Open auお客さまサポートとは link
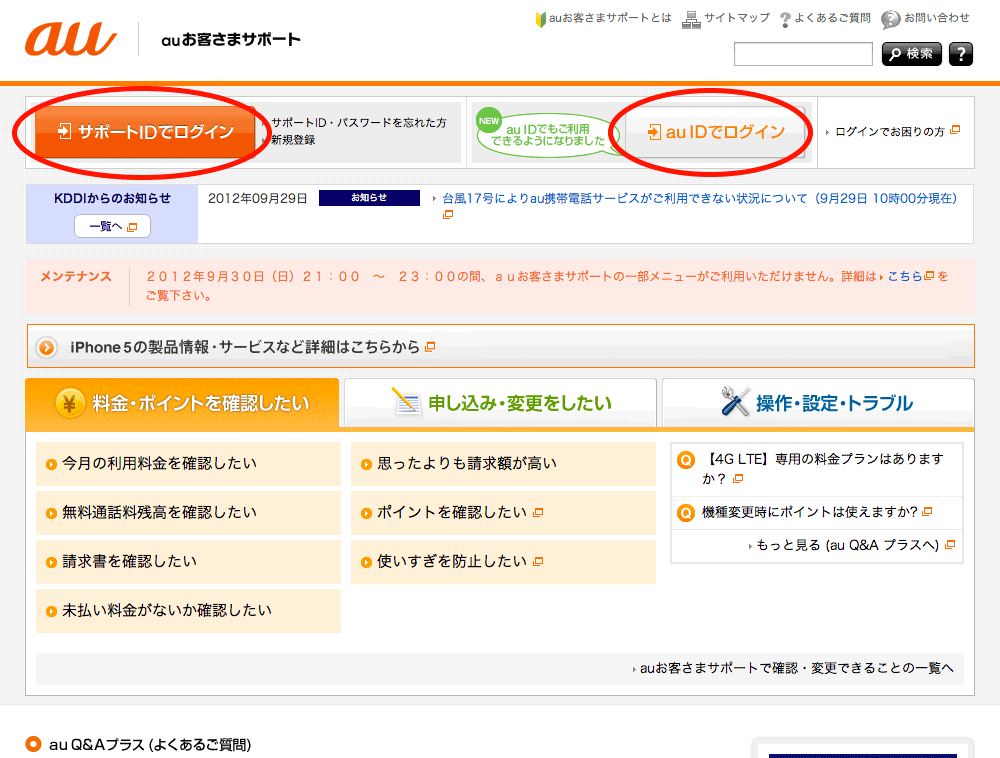Screen dimensions: 1000x758 coord(610,18)
